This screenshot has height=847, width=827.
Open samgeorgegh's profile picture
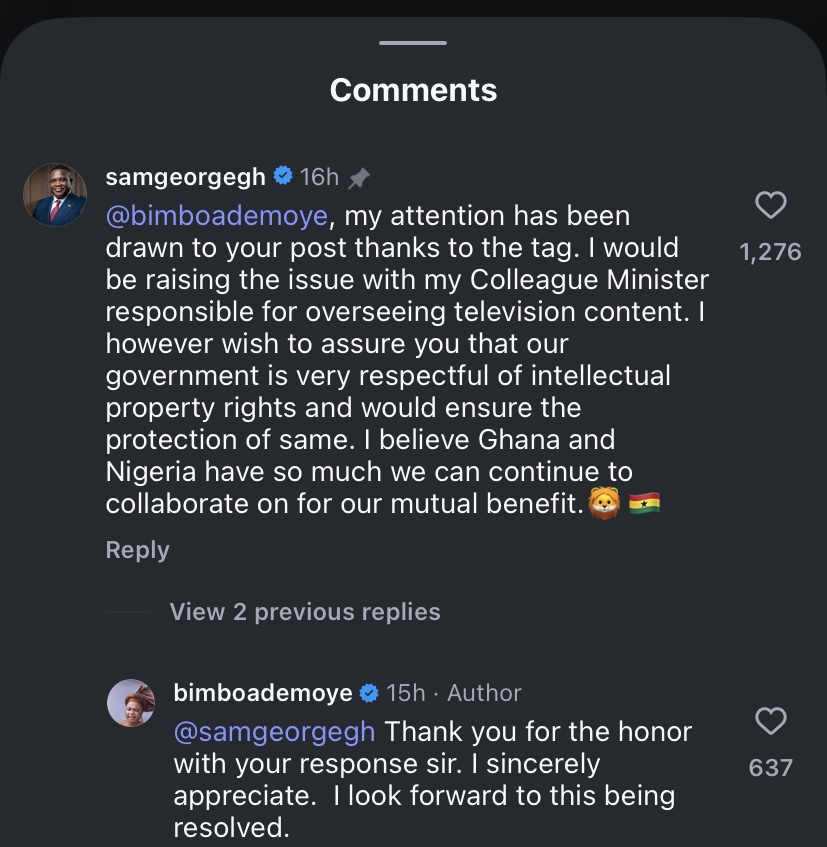(x=55, y=194)
